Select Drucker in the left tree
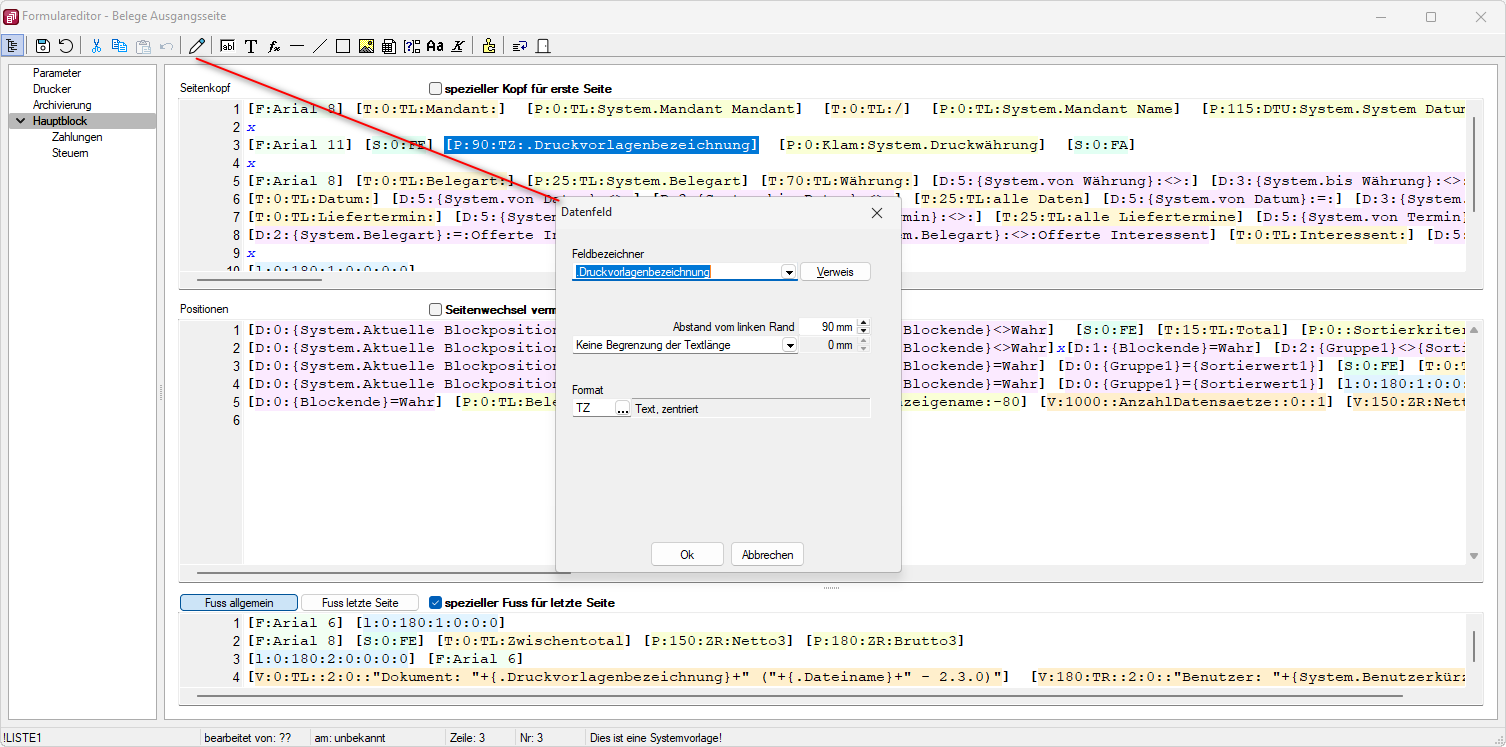 click(52, 89)
